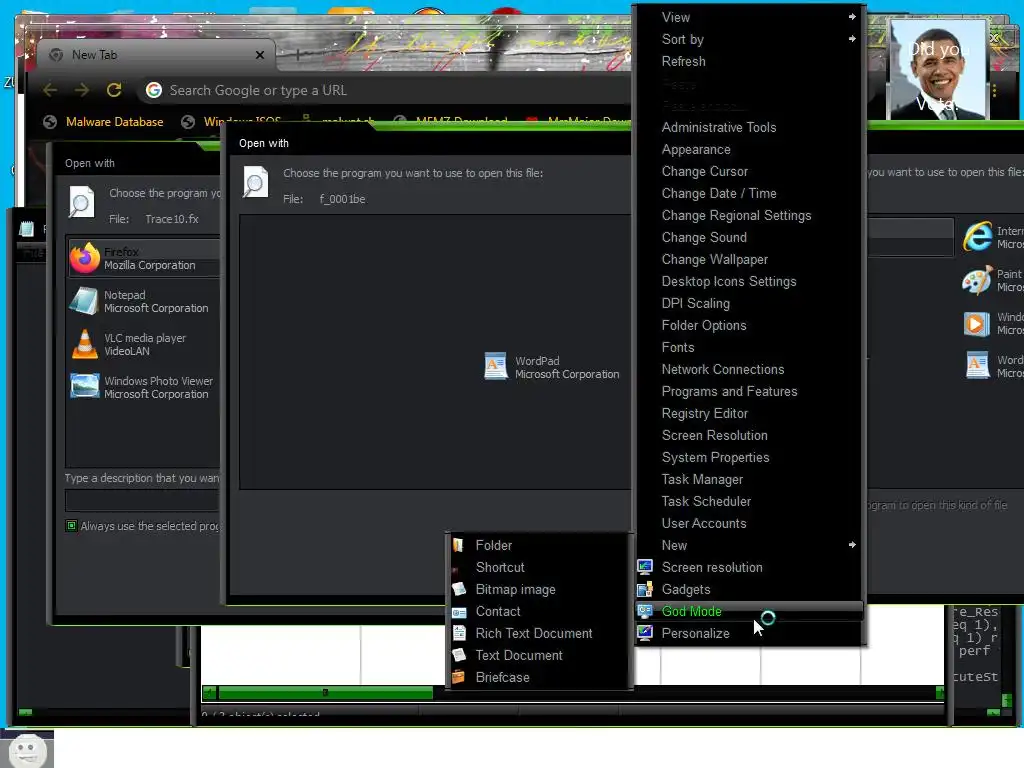Launch Task Manager

point(749,479)
